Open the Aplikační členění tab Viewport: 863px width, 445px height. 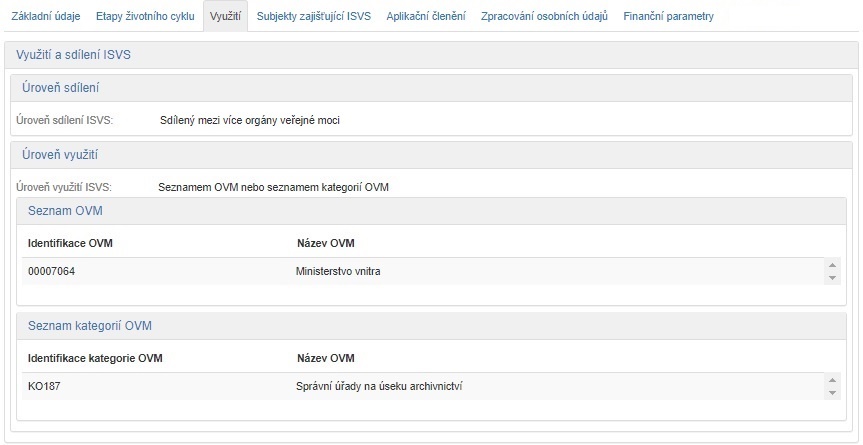[426, 16]
